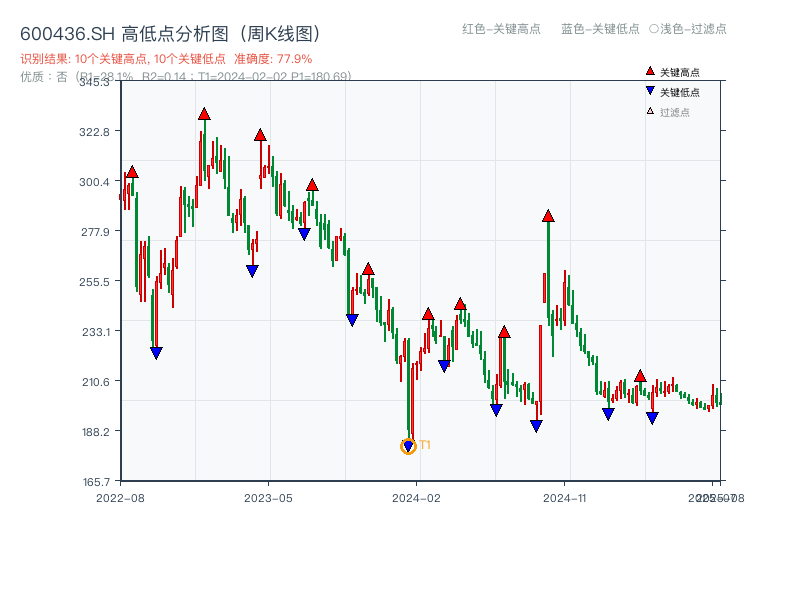Image resolution: width=800 pixels, height=600 pixels.
Task: Click the red 关键高点 triangle icon in legend
Action: 648,72
